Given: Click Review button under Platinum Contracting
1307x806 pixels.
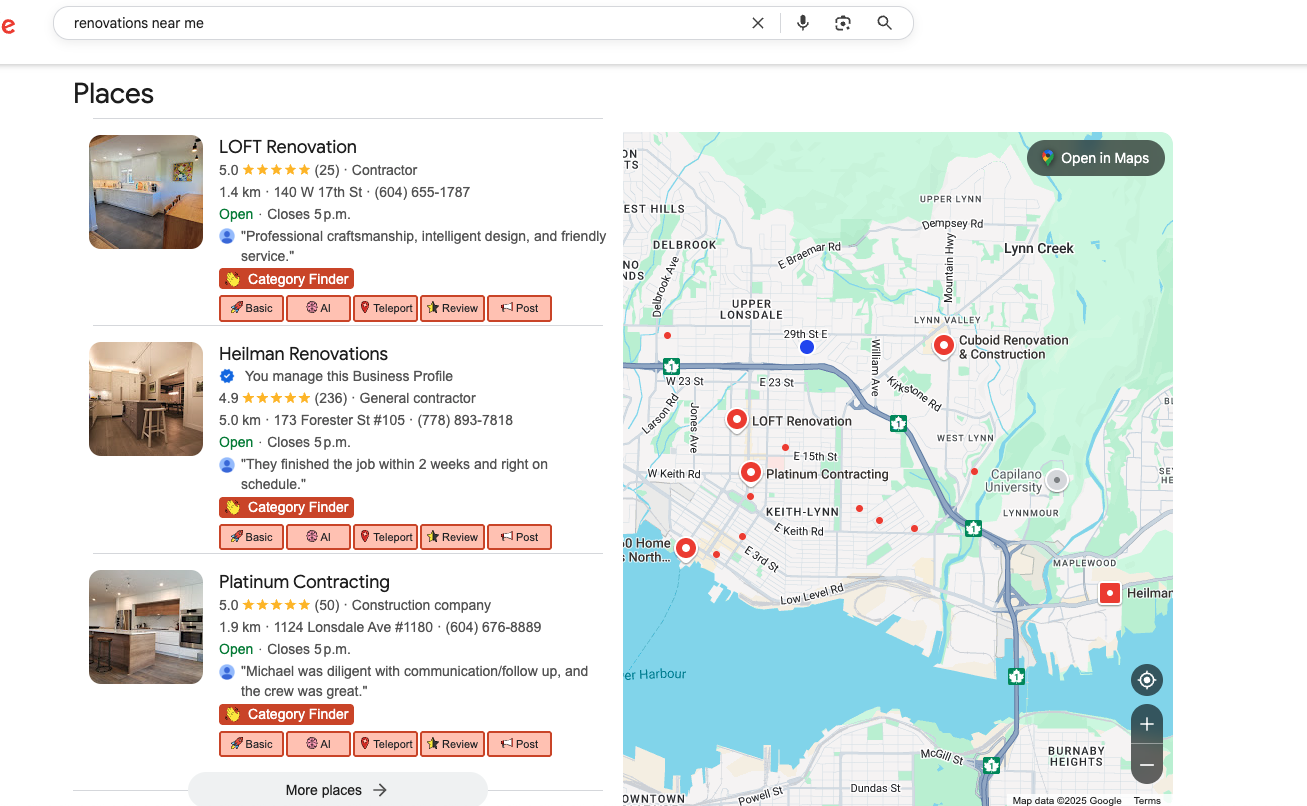Looking at the screenshot, I should pos(452,744).
